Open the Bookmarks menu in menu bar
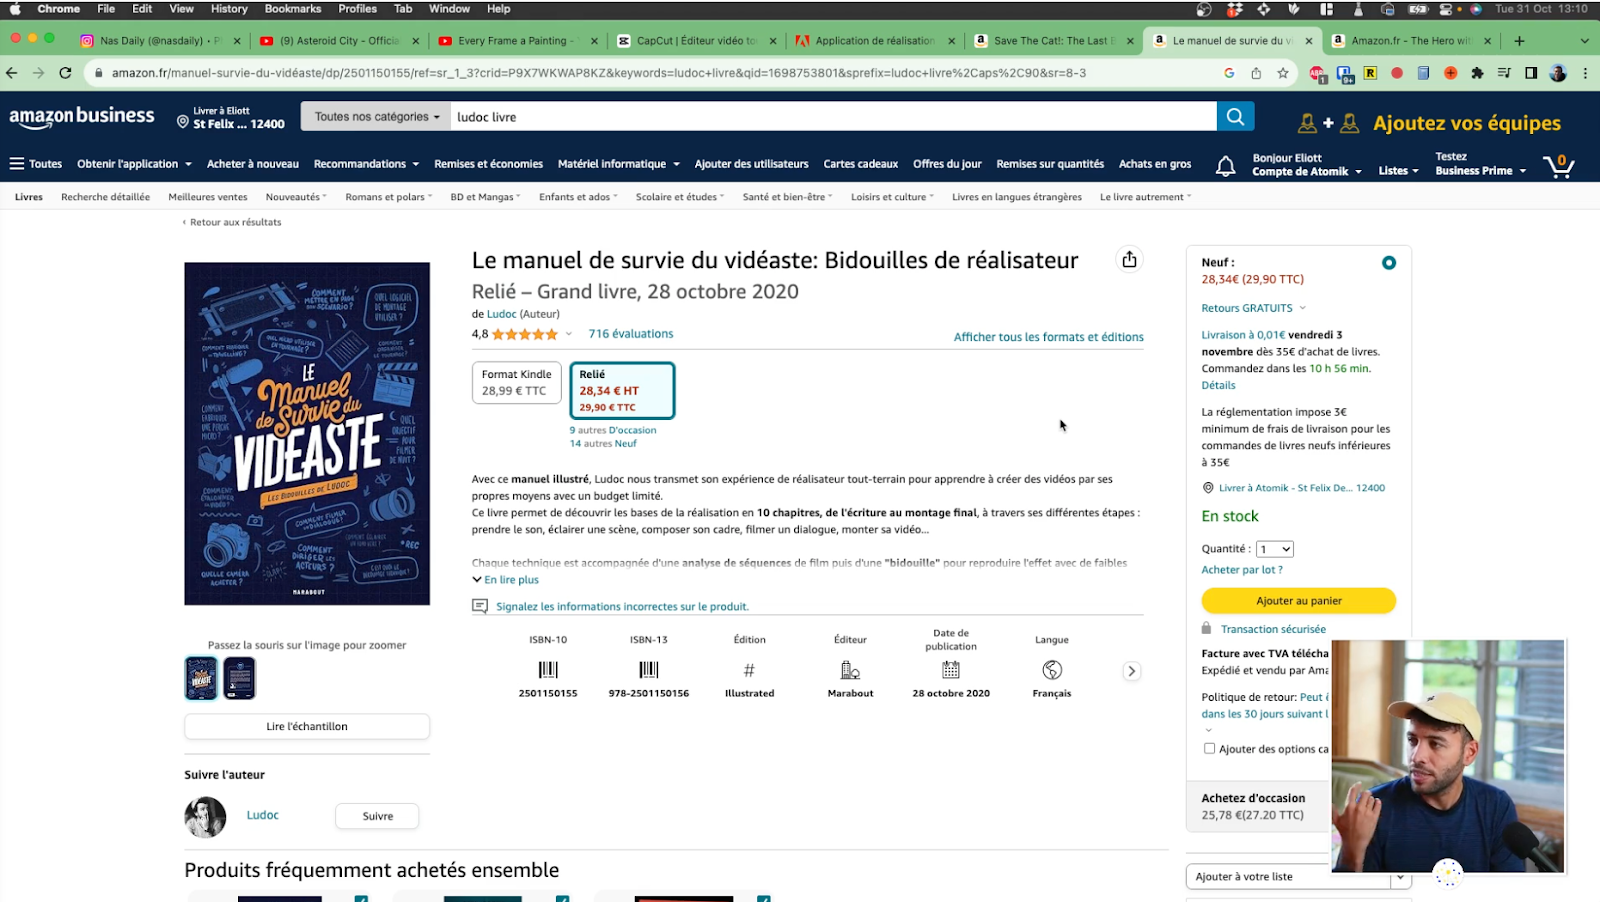Image resolution: width=1600 pixels, height=902 pixels. pos(293,9)
